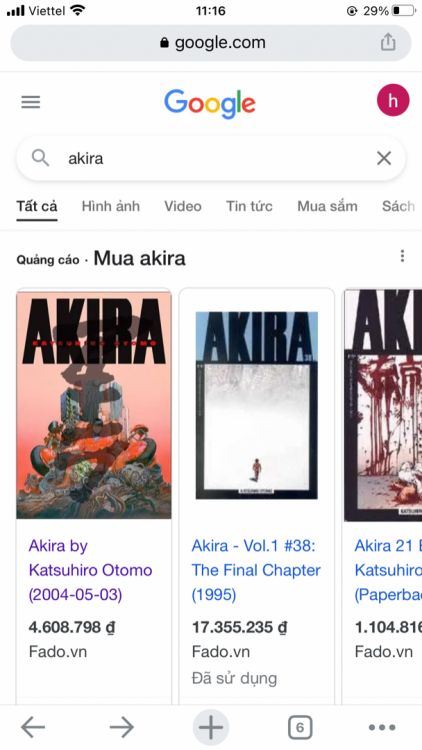Open the account avatar labeled h
This screenshot has height=750, width=422.
pos(393,100)
